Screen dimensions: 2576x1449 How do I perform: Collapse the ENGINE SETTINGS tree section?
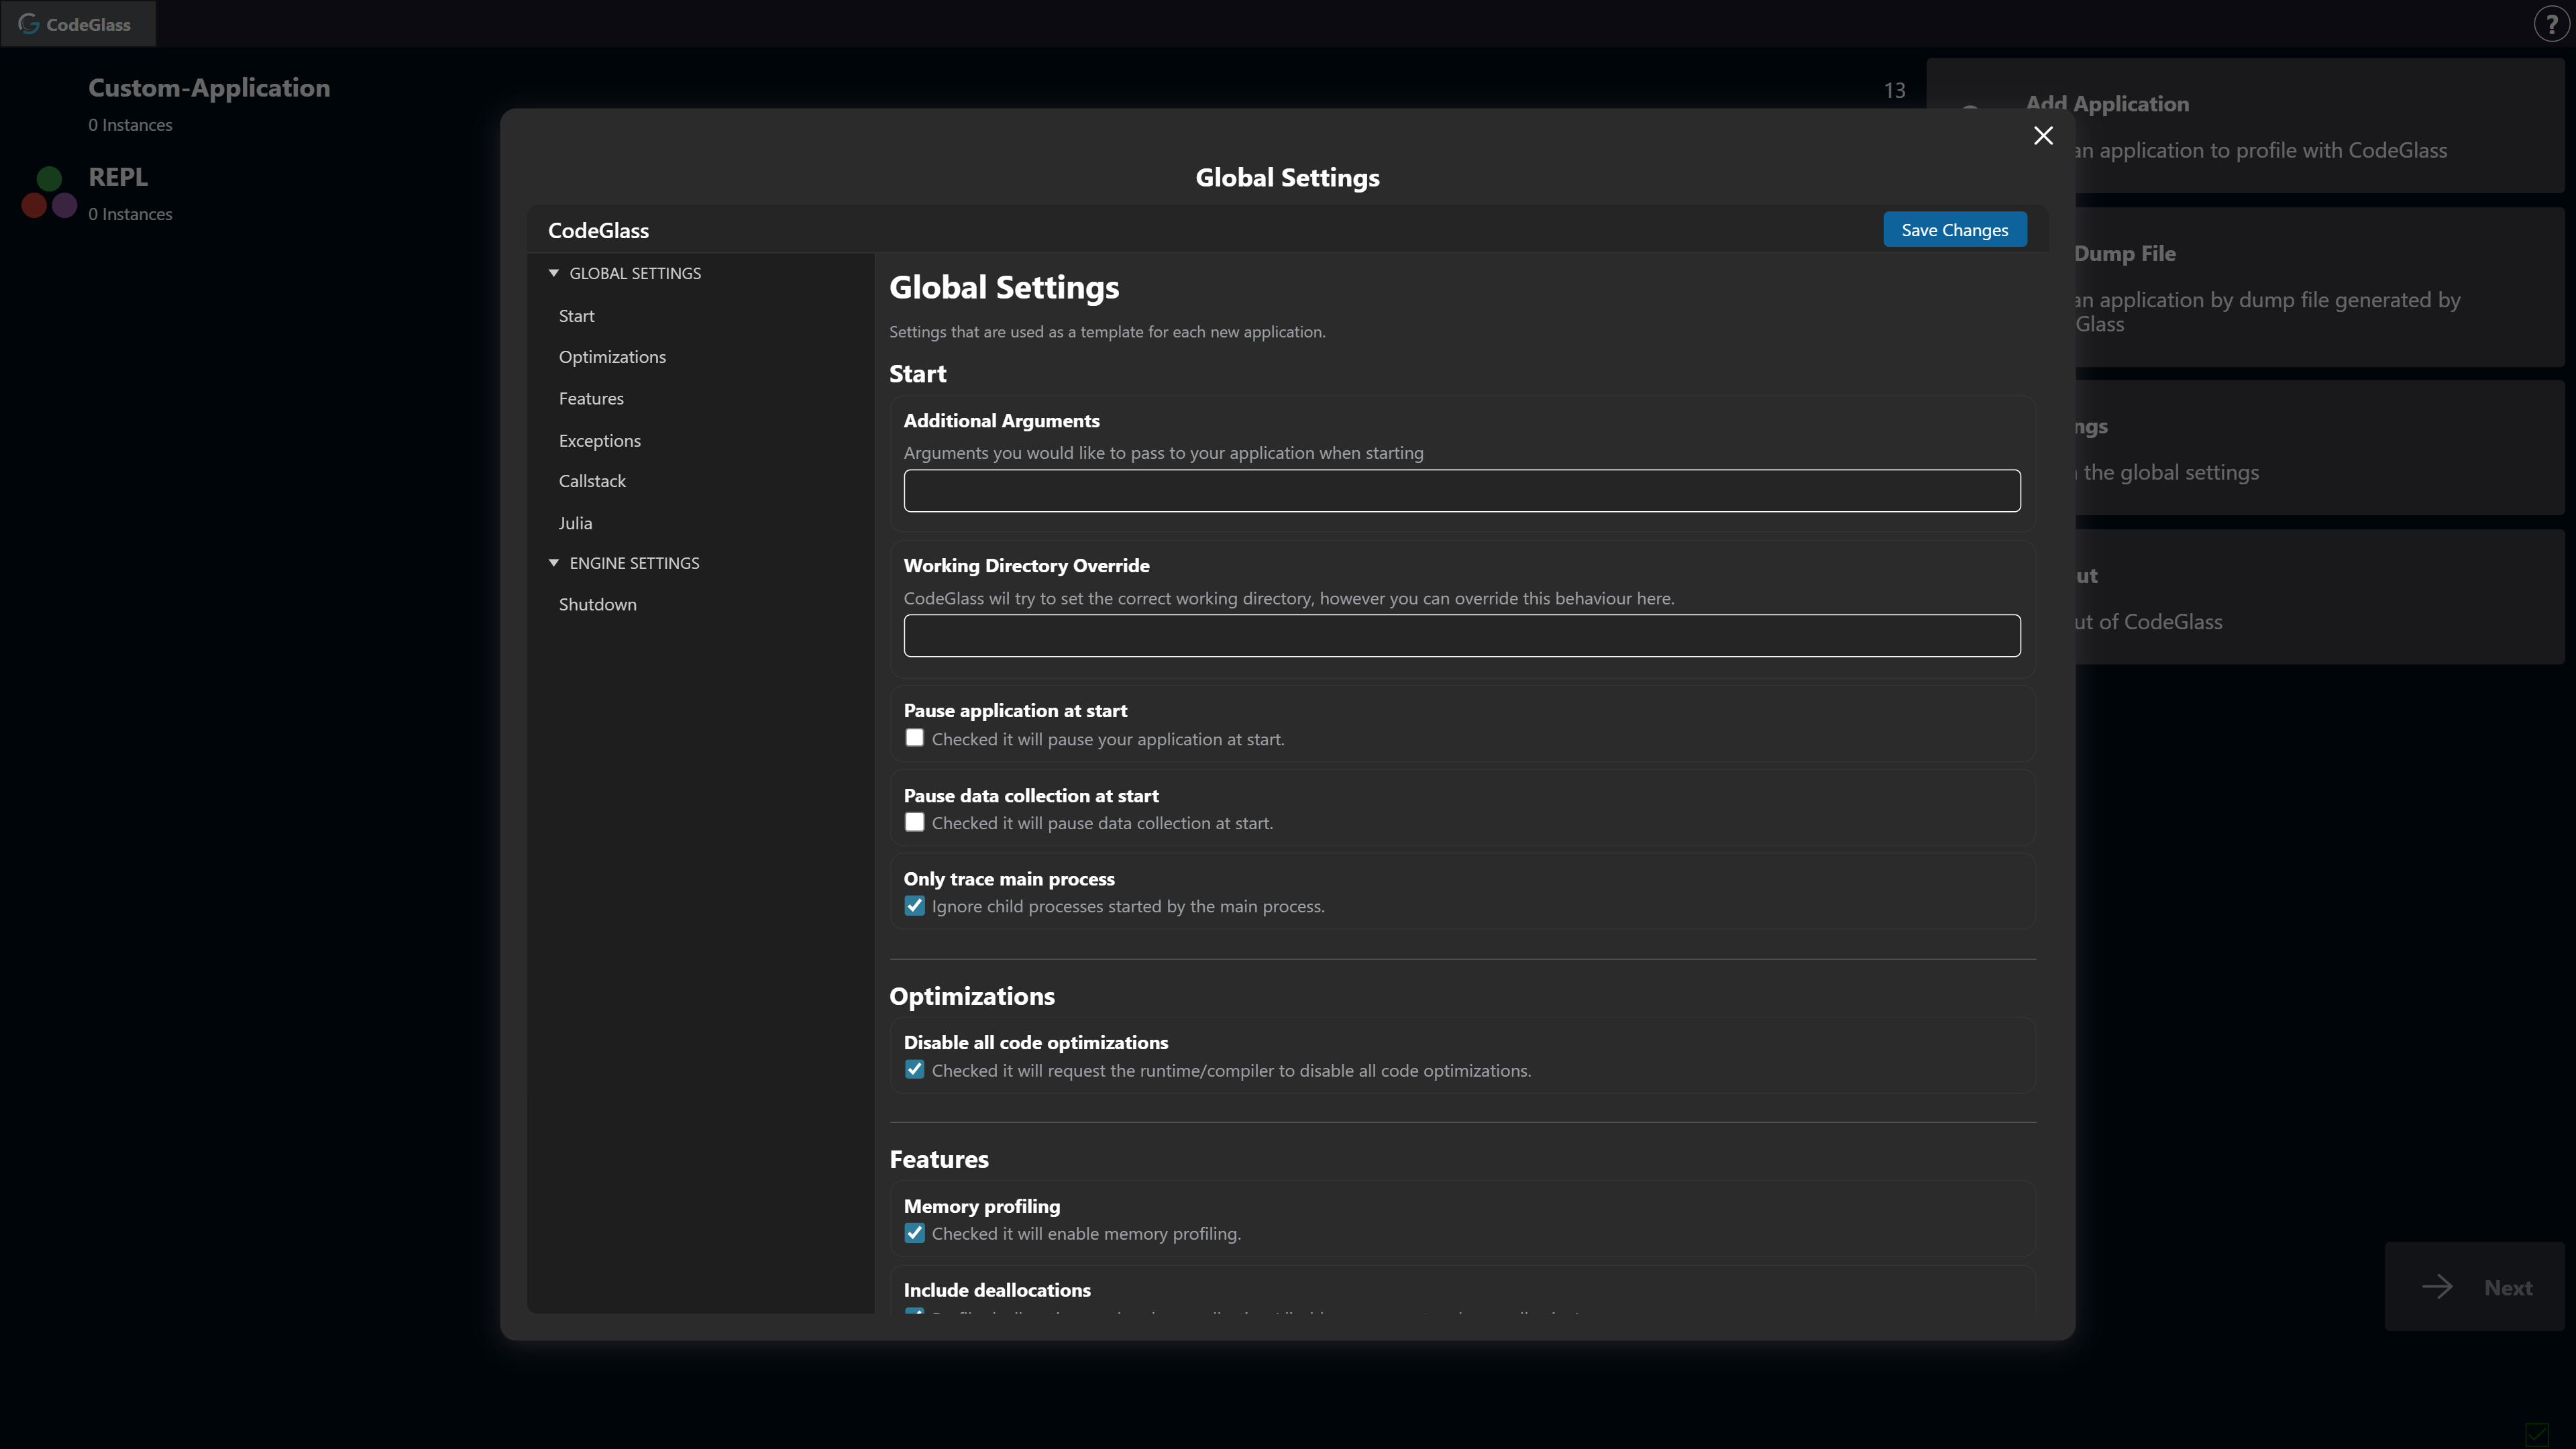click(x=554, y=563)
